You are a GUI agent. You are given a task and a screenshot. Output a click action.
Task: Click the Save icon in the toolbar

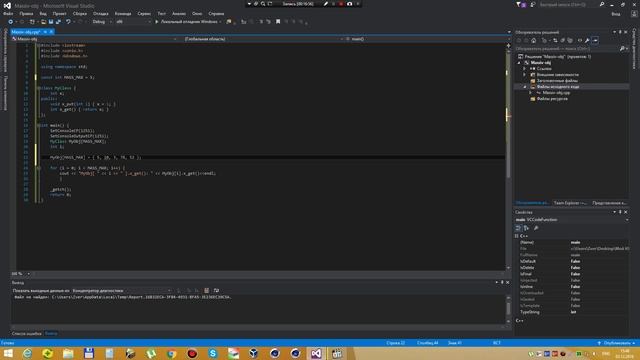[x=51, y=22]
